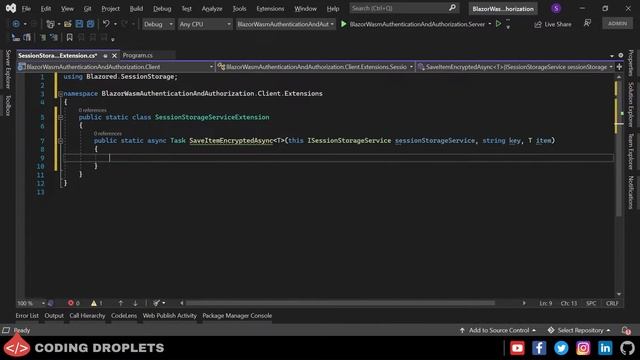The height and width of the screenshot is (360, 640).
Task: Click the Navigate Backward icon
Action: 16,24
